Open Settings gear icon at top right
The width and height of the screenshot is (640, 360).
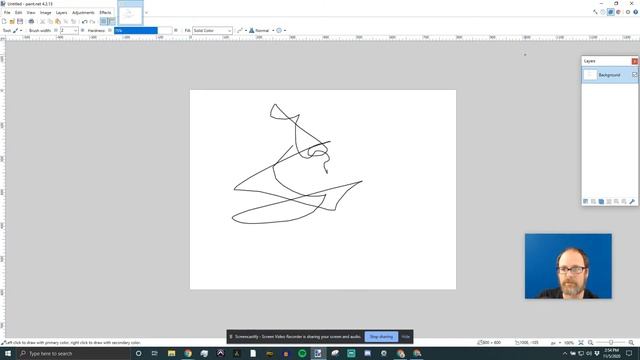point(628,12)
